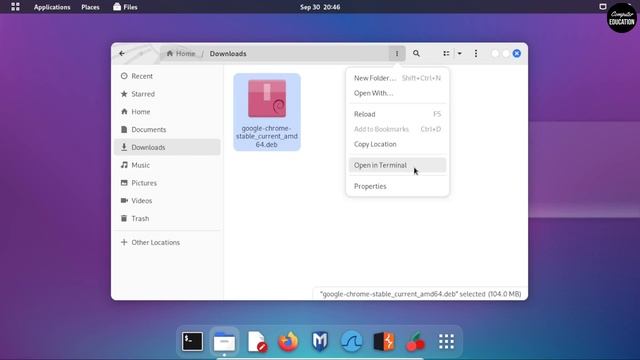Click Add to Bookmarks menu entry

[397, 129]
